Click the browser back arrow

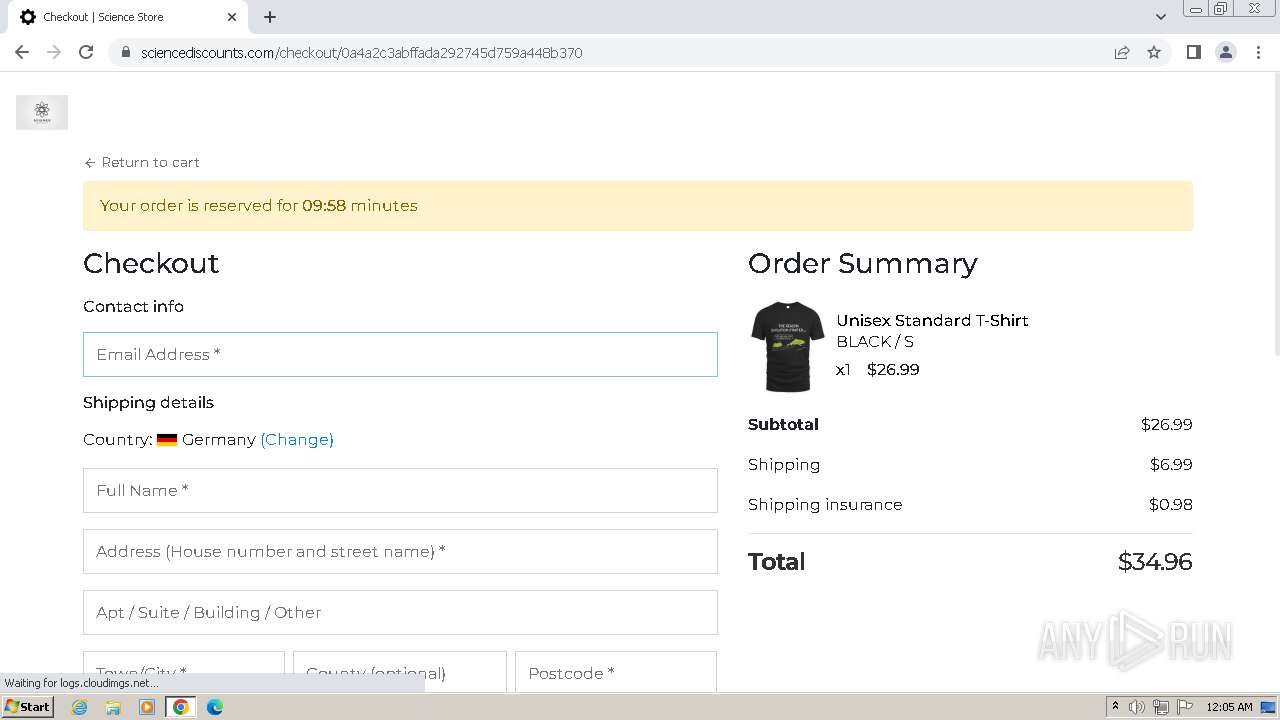click(x=22, y=53)
